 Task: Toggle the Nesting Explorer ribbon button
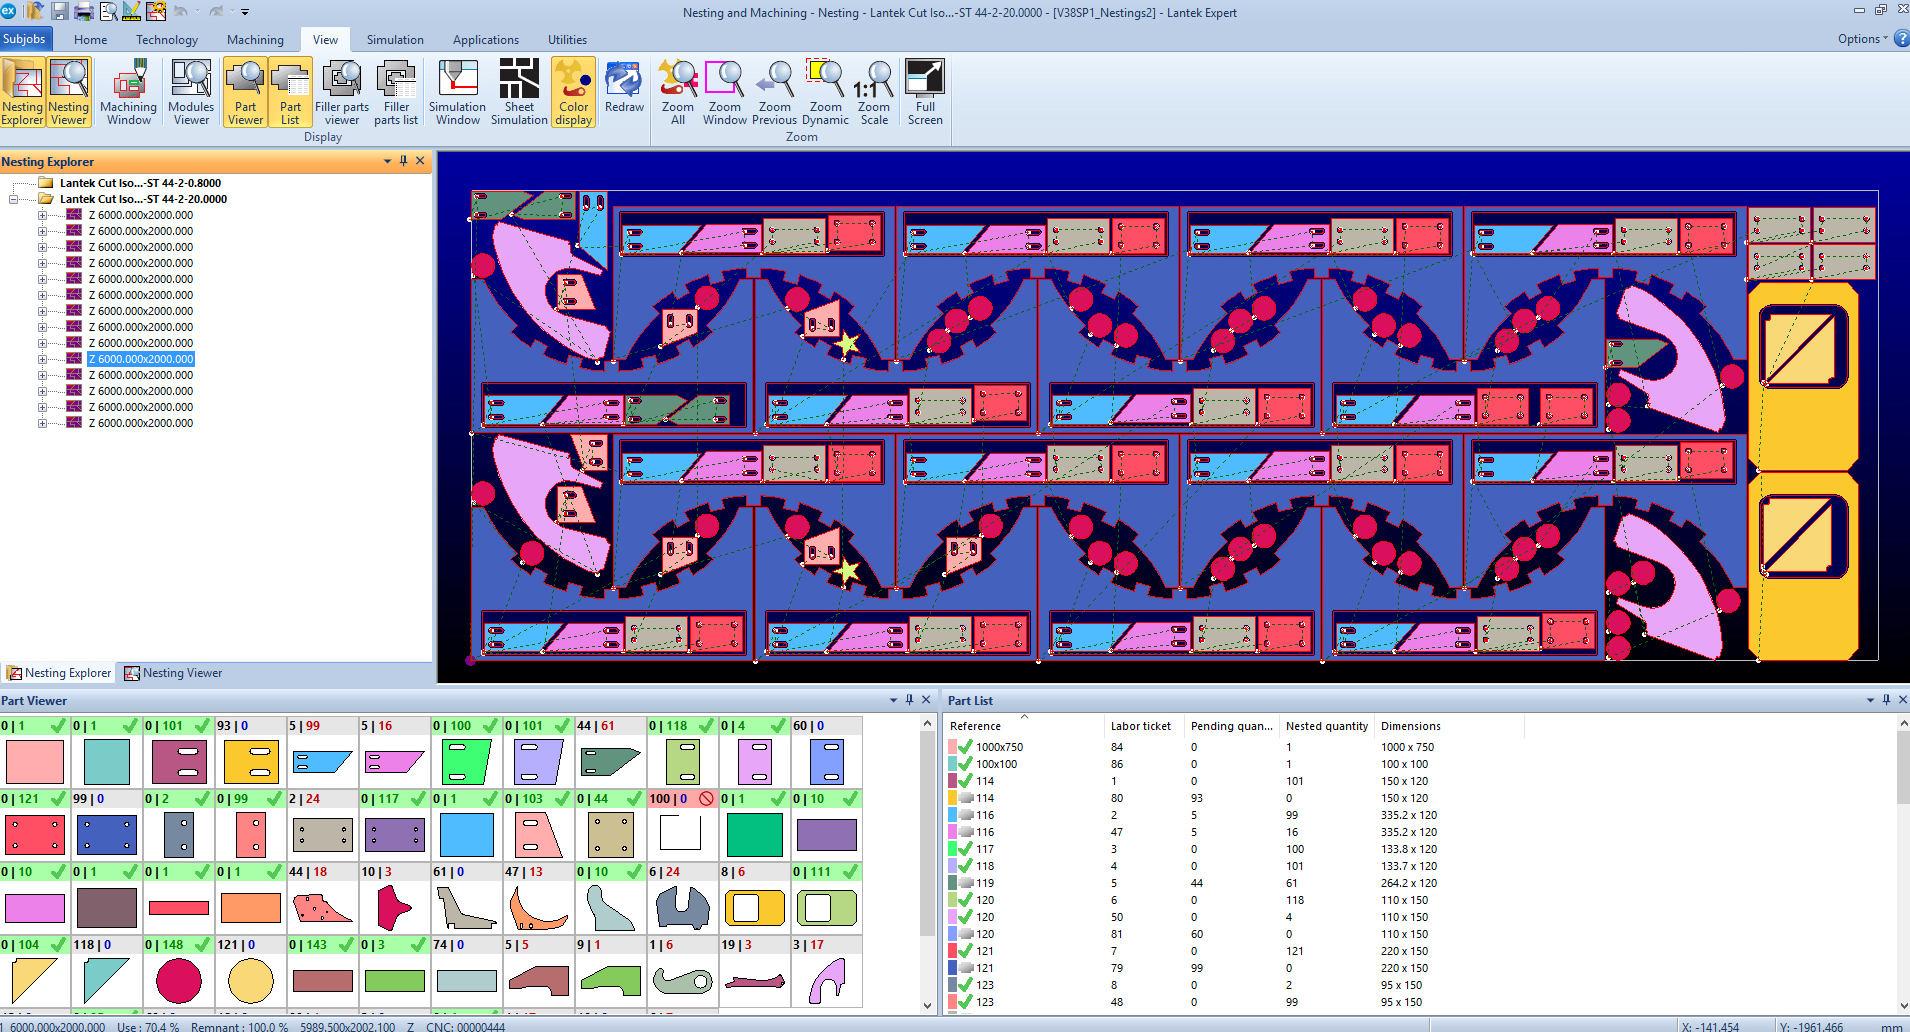point(22,92)
